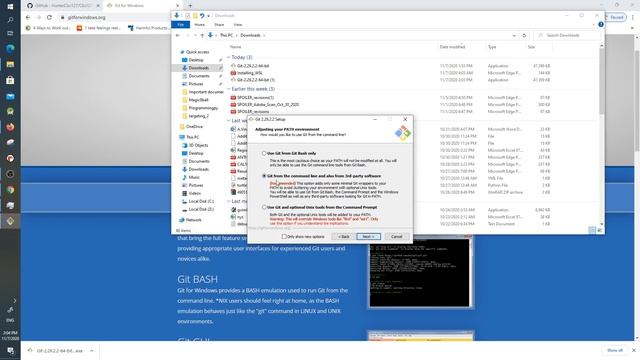The width and height of the screenshot is (640, 360).
Task: Toggle "Only show new options" checkbox
Action: tap(284, 237)
